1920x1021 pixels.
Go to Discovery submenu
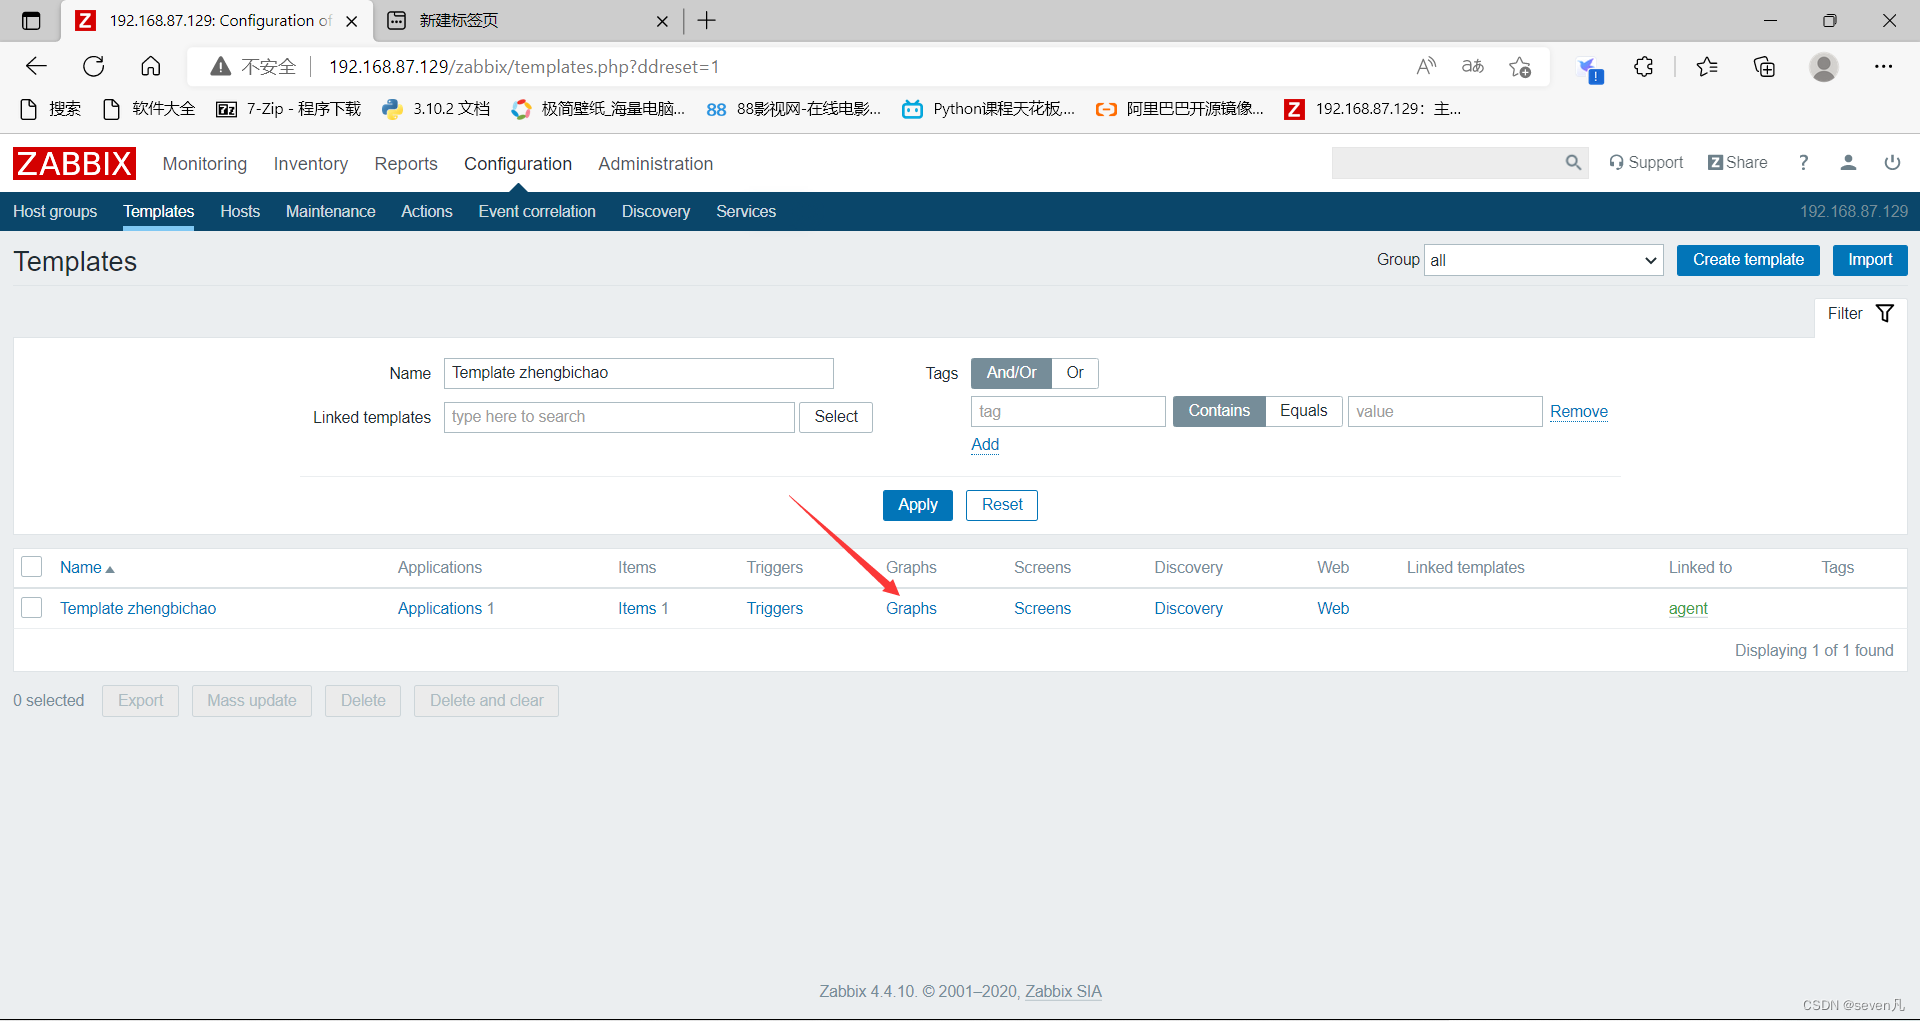coord(656,212)
